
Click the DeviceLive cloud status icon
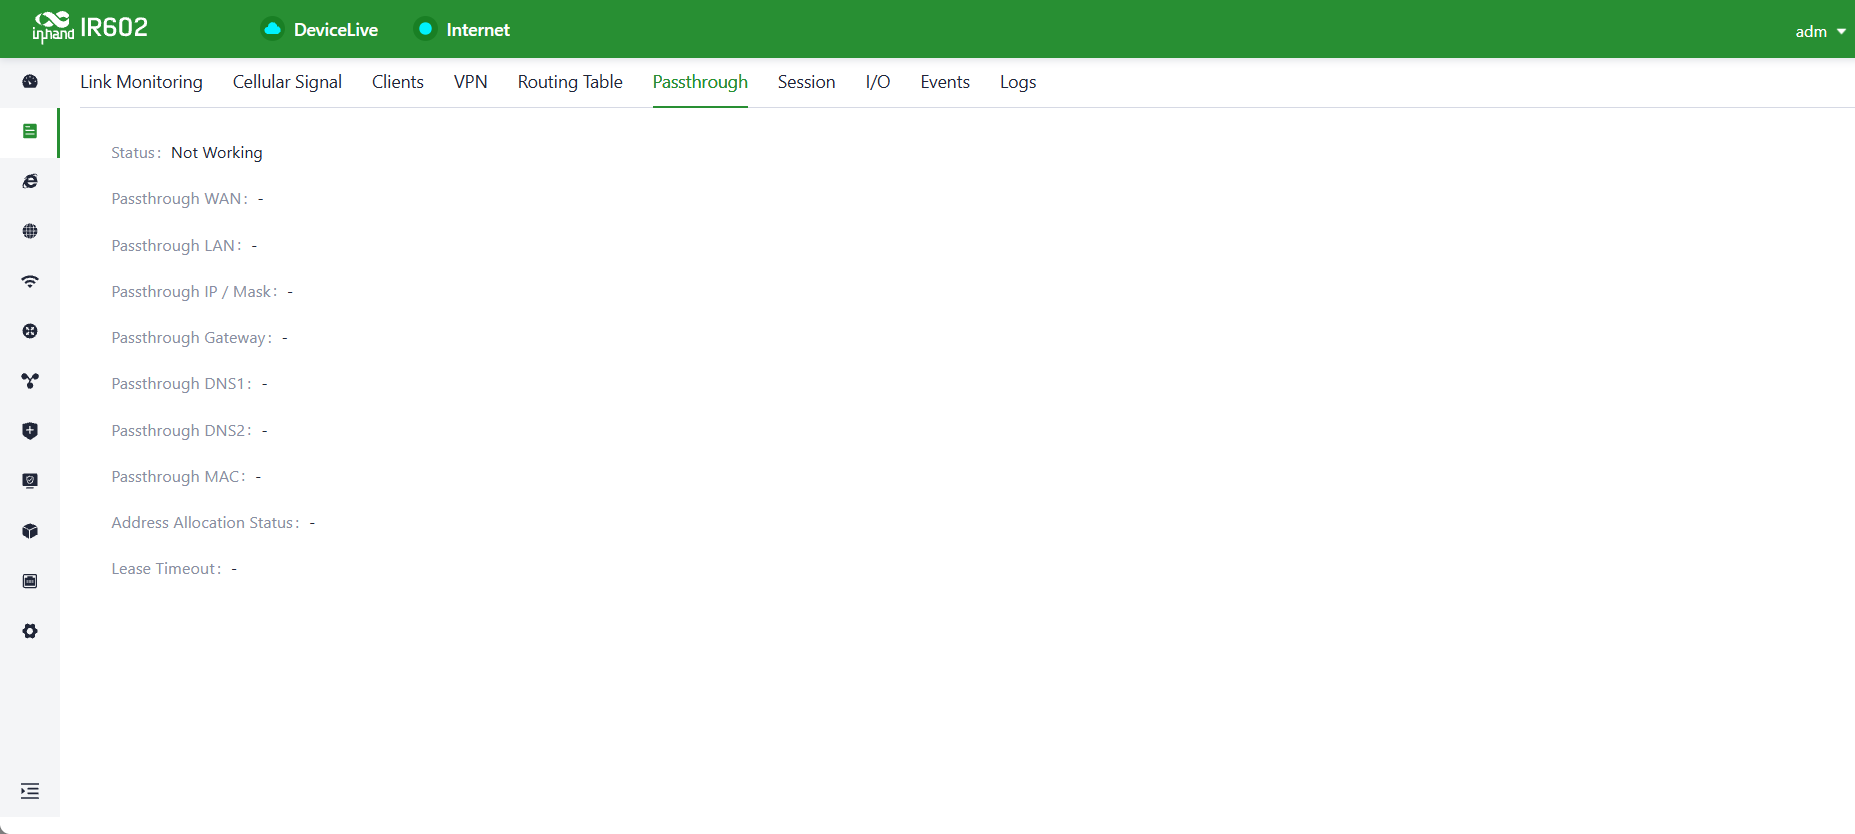272,29
